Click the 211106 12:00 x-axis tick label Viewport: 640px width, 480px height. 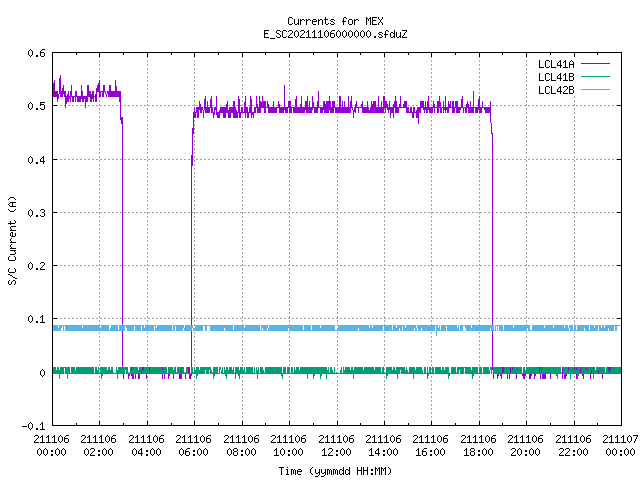point(336,445)
